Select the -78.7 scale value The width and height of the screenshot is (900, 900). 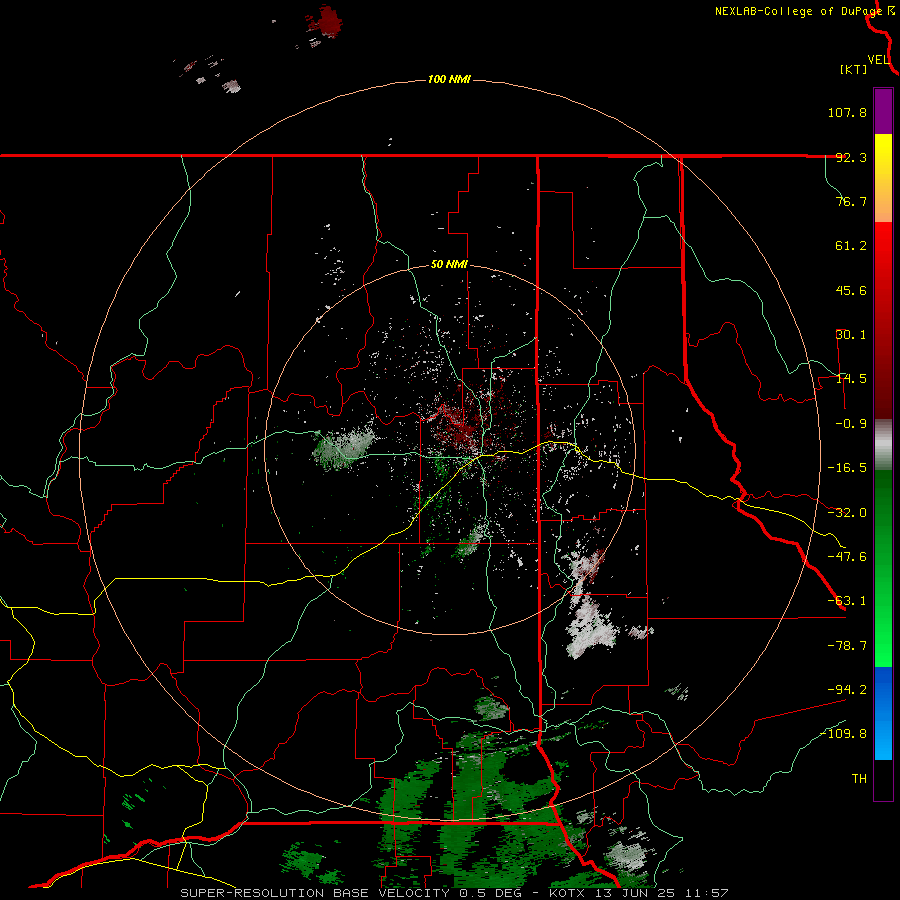847,646
